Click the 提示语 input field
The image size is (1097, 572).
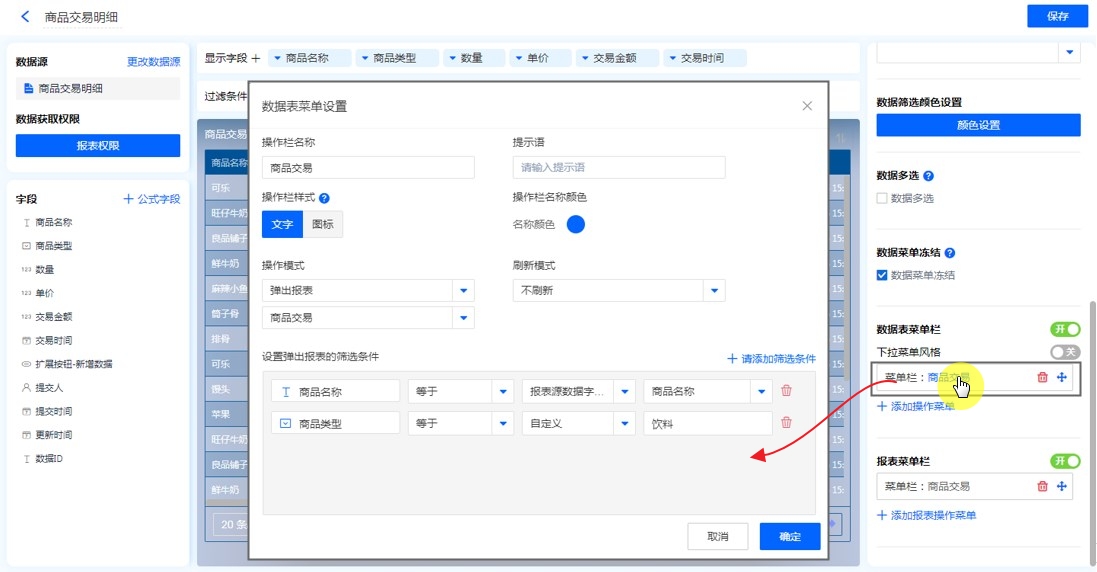pos(618,167)
